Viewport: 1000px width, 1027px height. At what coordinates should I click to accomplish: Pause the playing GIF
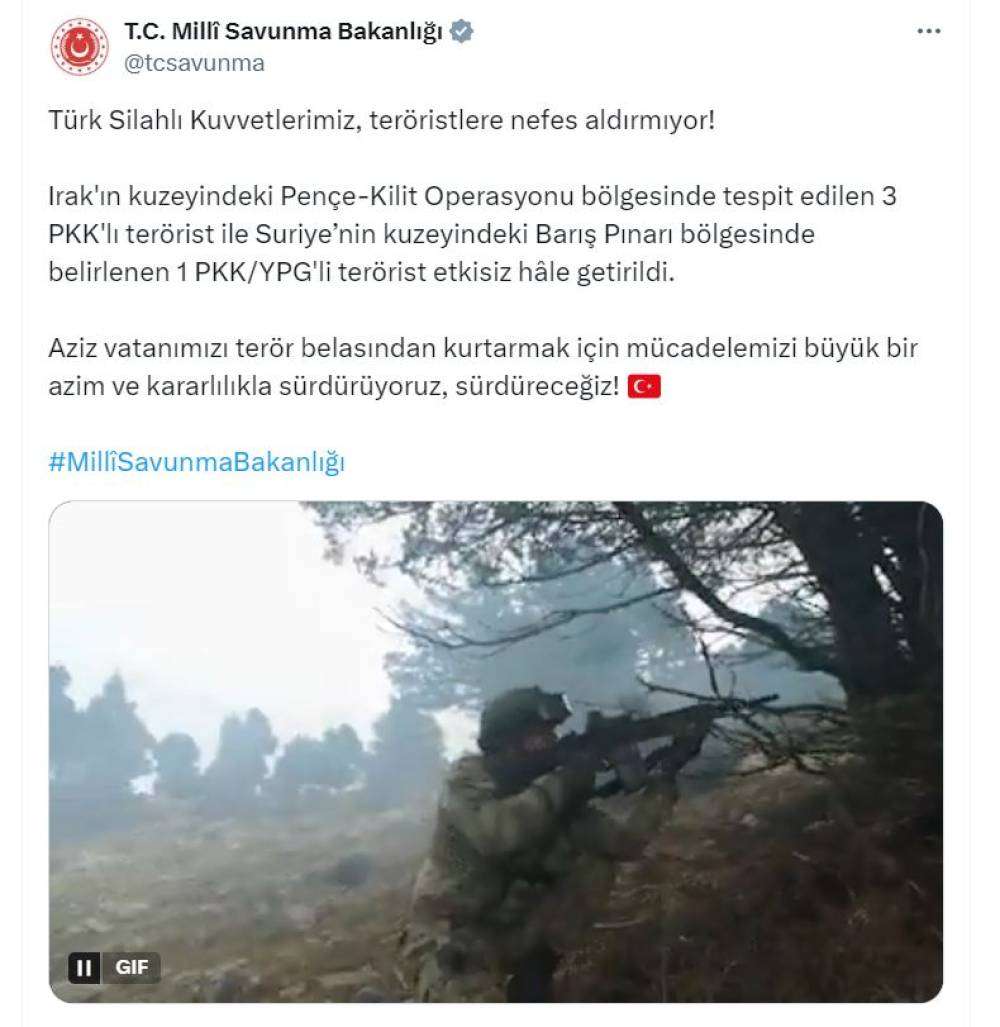pyautogui.click(x=84, y=967)
